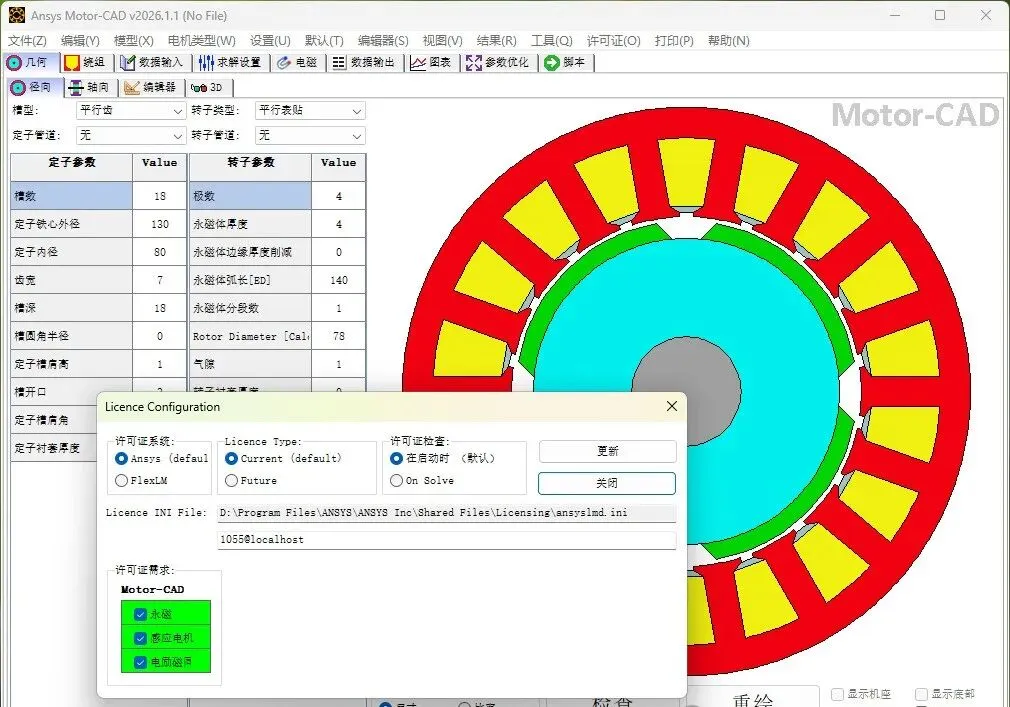1010x707 pixels.
Task: Set licence check to 在启动时 (默认)
Action: point(397,458)
